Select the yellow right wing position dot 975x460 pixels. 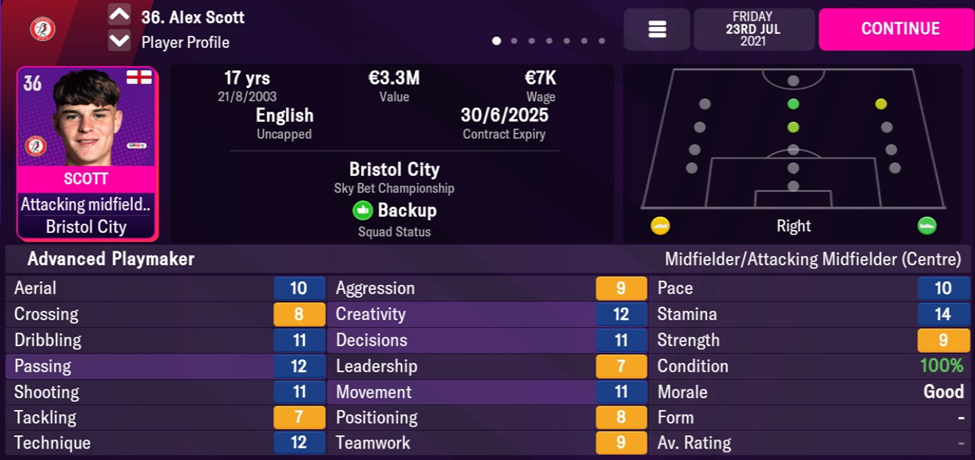pyautogui.click(x=880, y=104)
